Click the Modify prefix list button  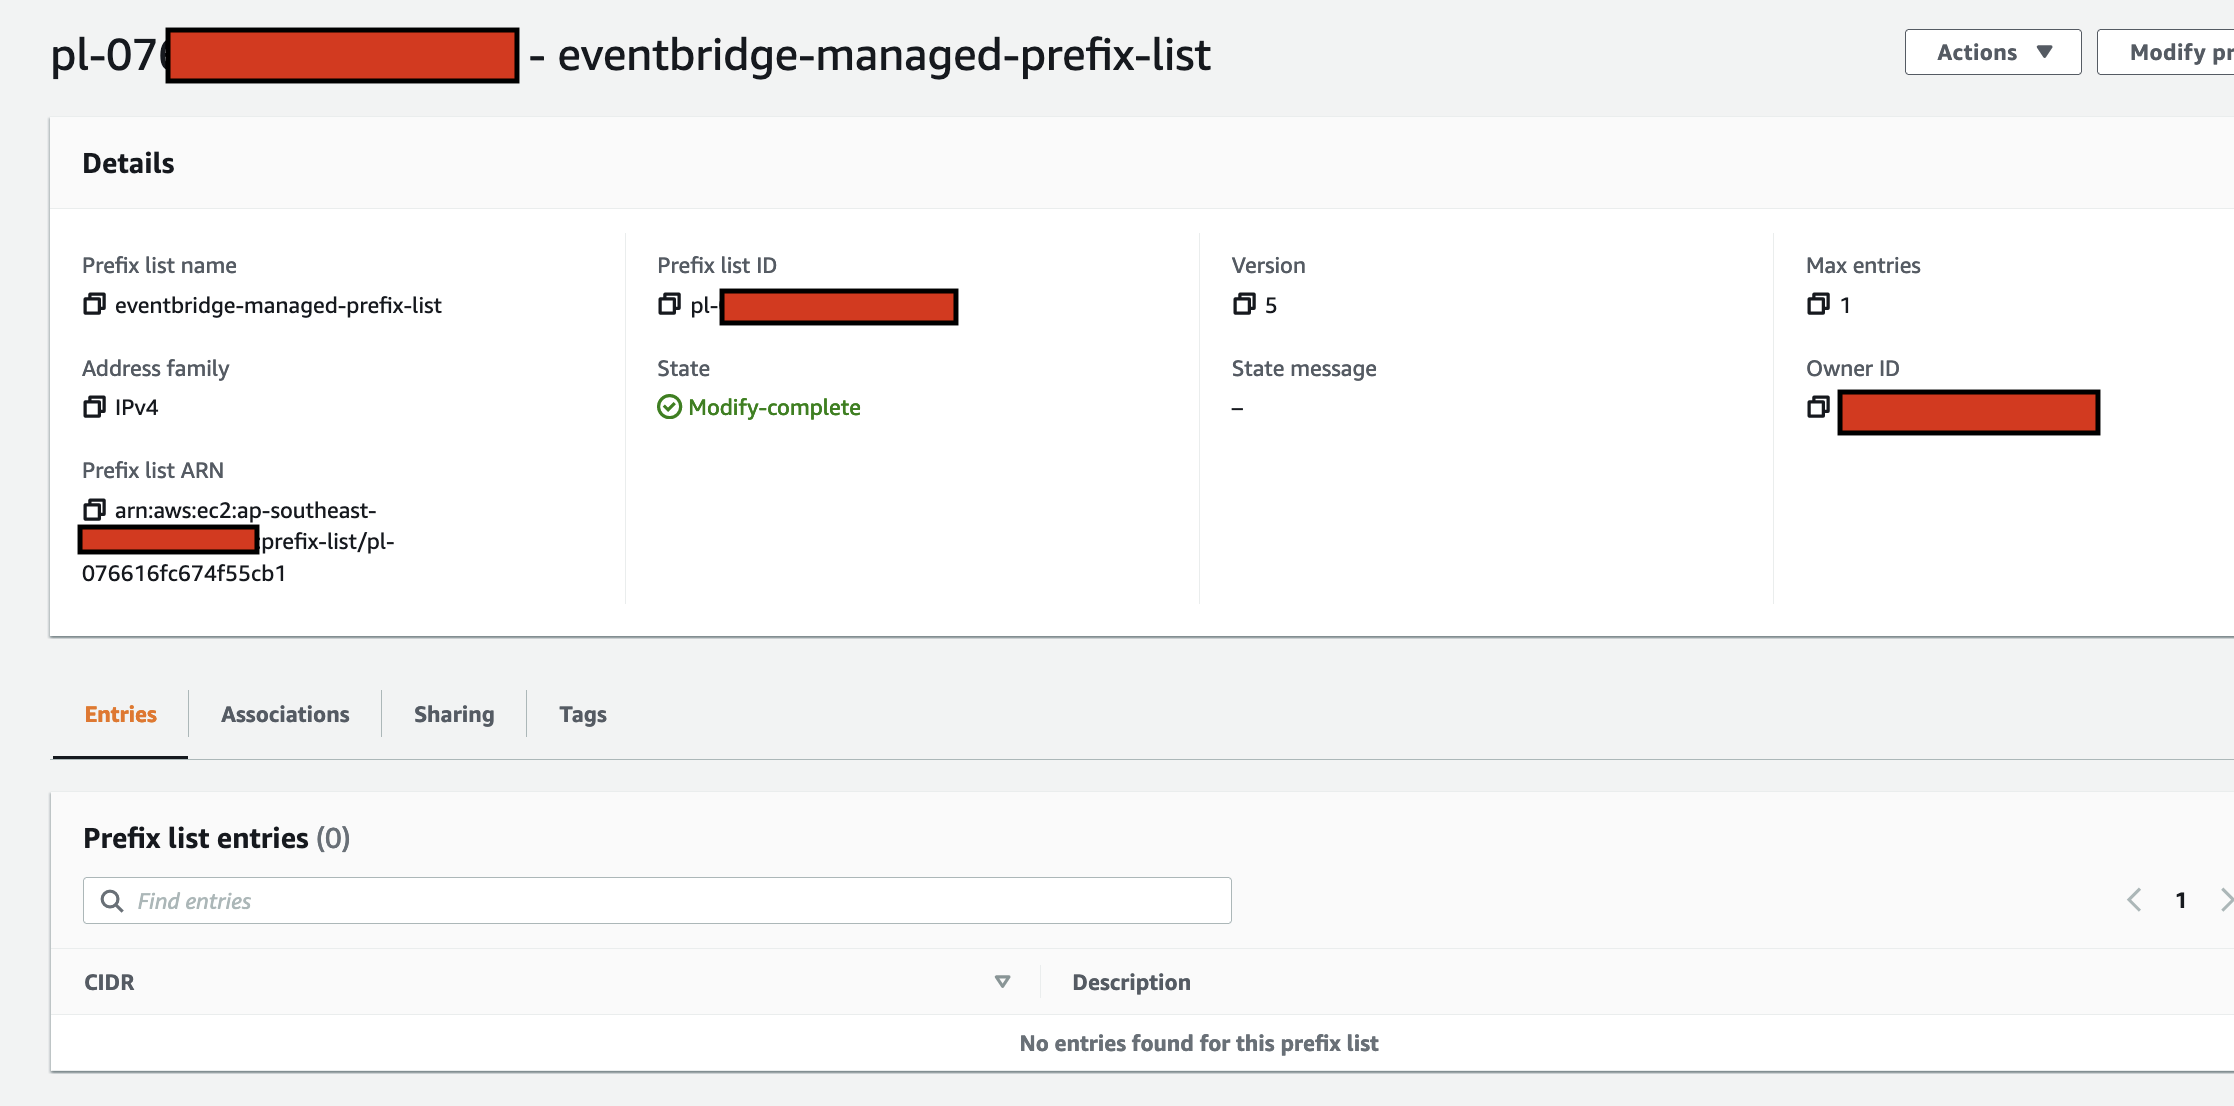[x=2166, y=52]
